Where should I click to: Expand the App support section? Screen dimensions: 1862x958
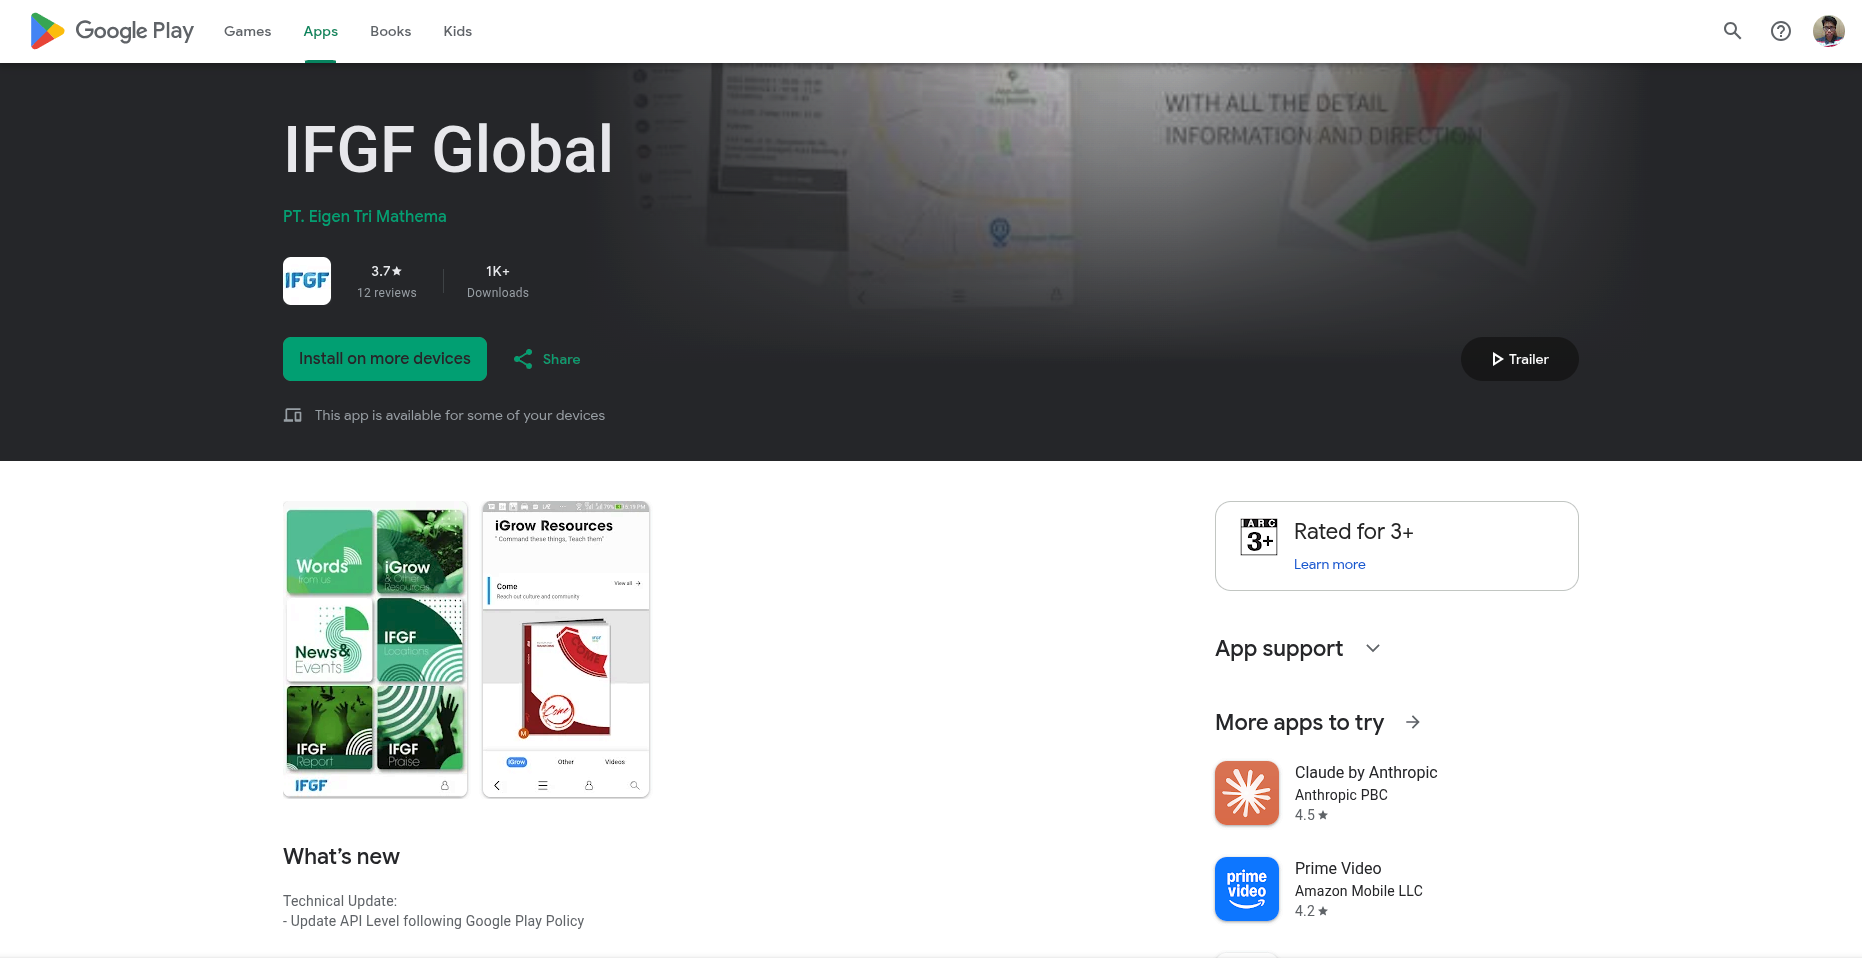(x=1298, y=648)
